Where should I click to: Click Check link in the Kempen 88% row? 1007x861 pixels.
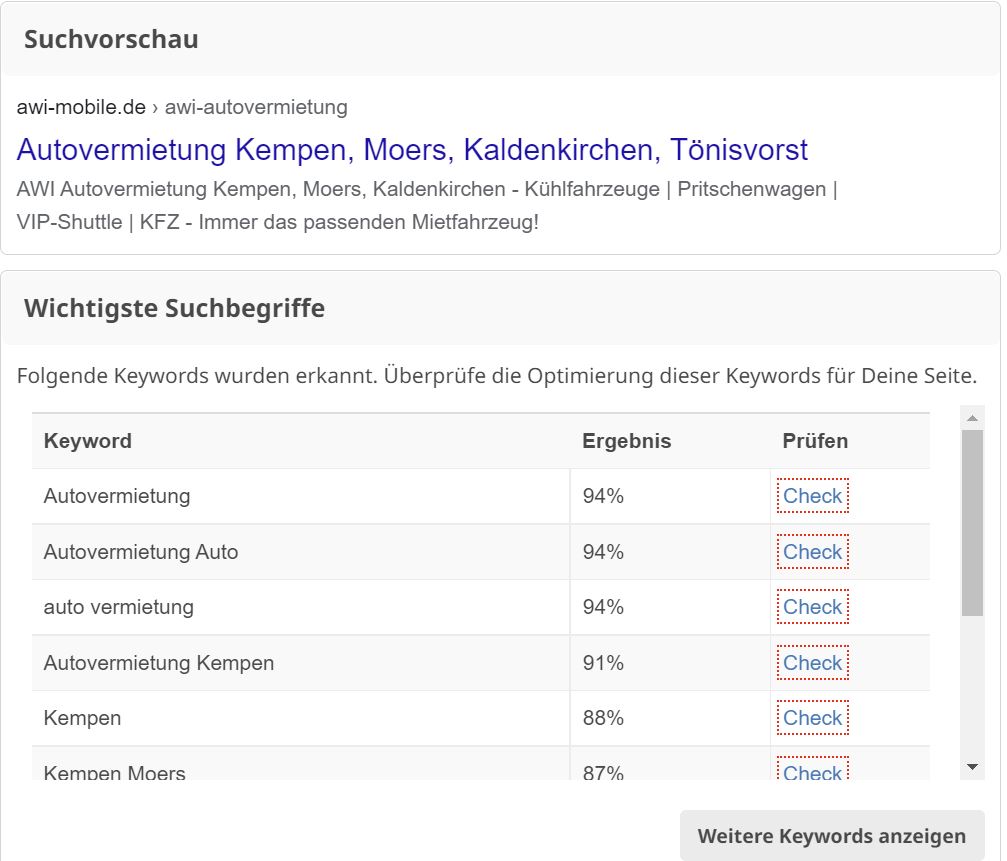coord(812,718)
